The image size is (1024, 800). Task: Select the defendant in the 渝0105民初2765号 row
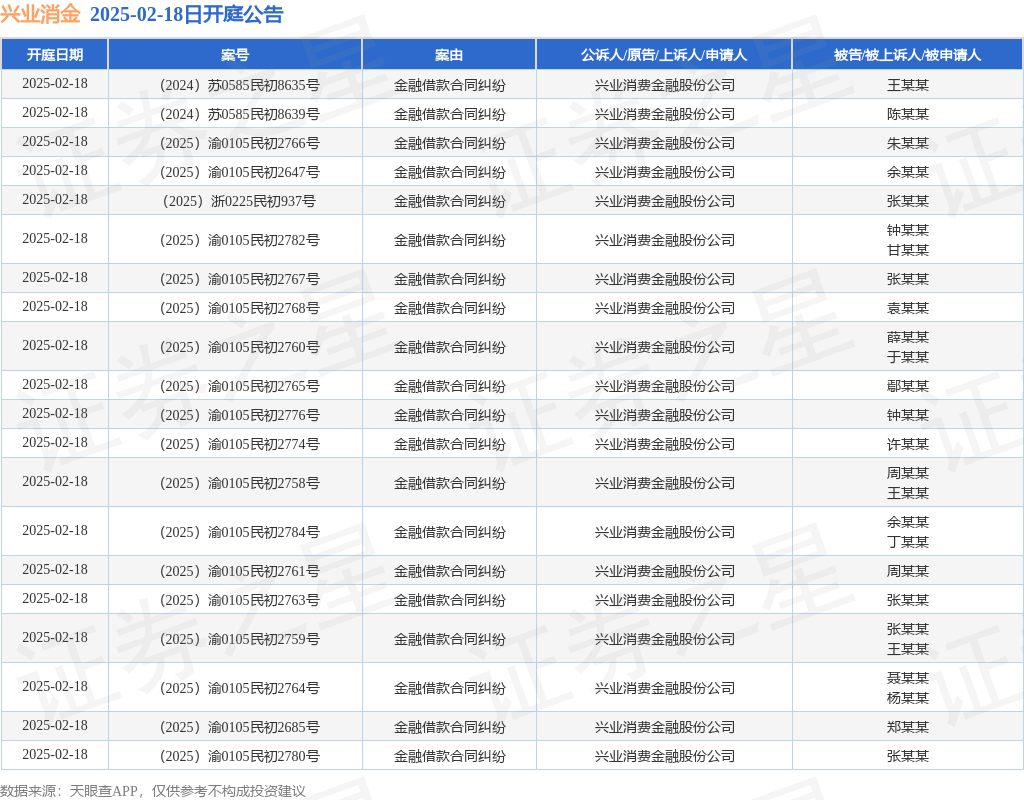[x=908, y=387]
